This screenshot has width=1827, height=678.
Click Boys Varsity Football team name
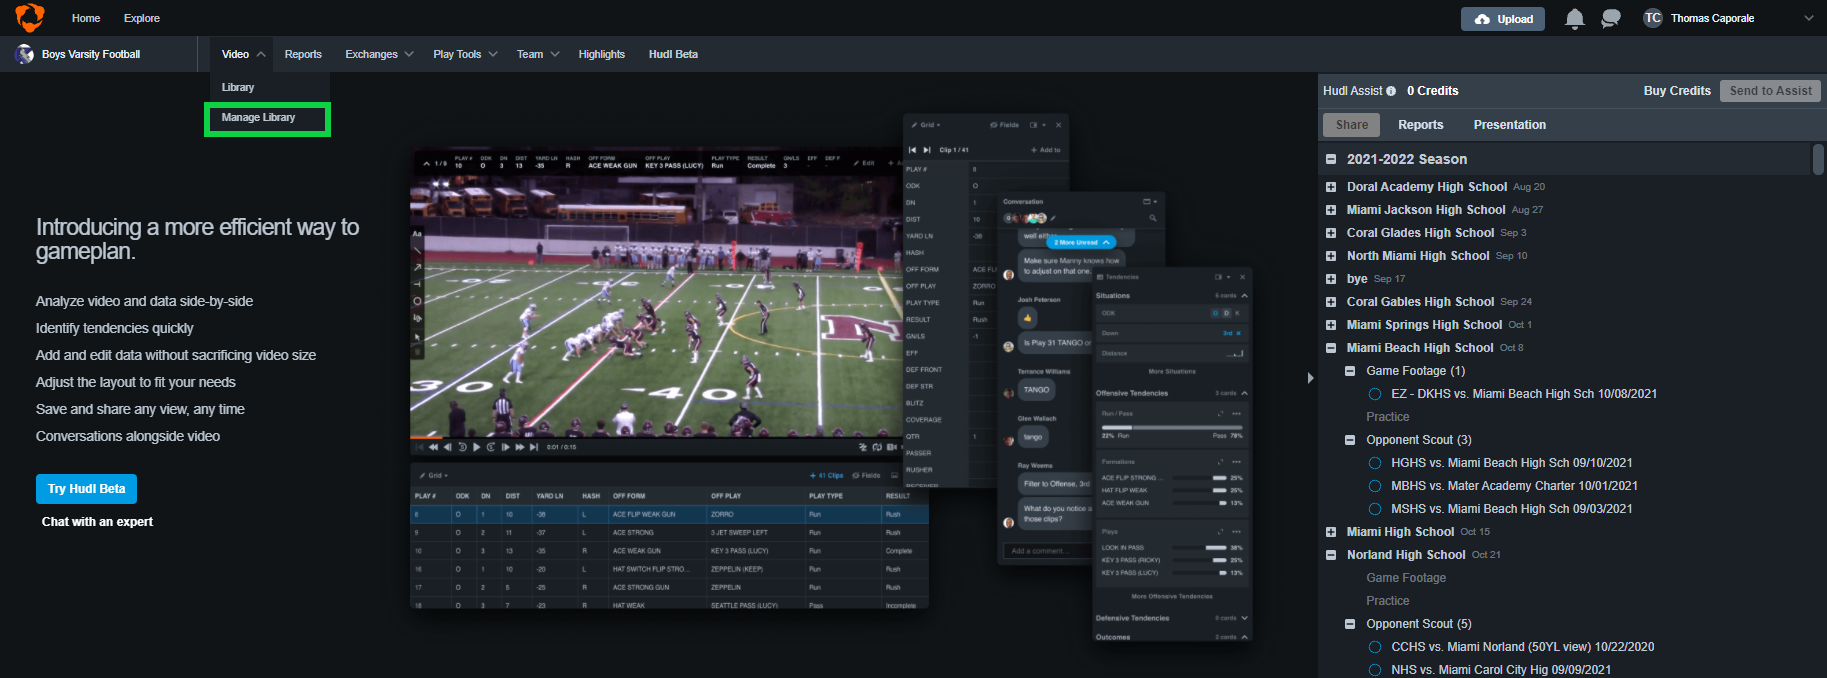(x=91, y=54)
